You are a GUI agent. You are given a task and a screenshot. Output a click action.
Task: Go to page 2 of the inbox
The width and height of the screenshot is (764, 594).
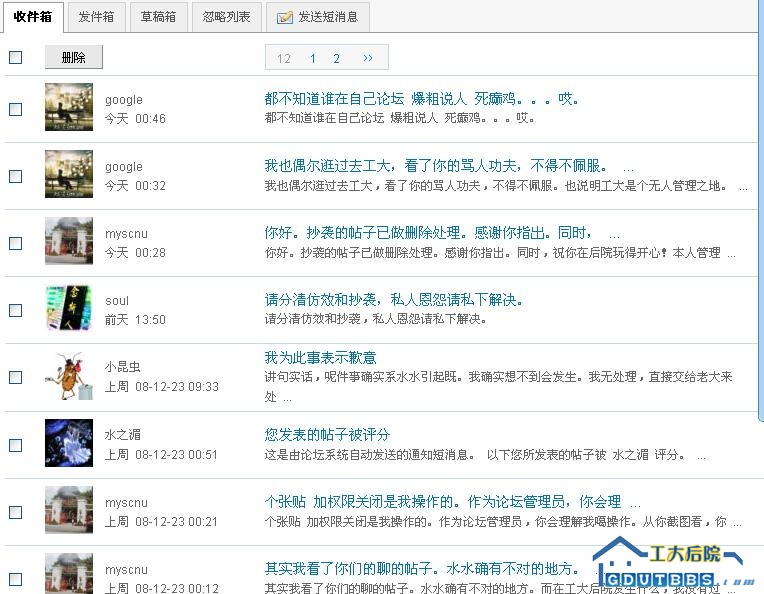point(337,58)
